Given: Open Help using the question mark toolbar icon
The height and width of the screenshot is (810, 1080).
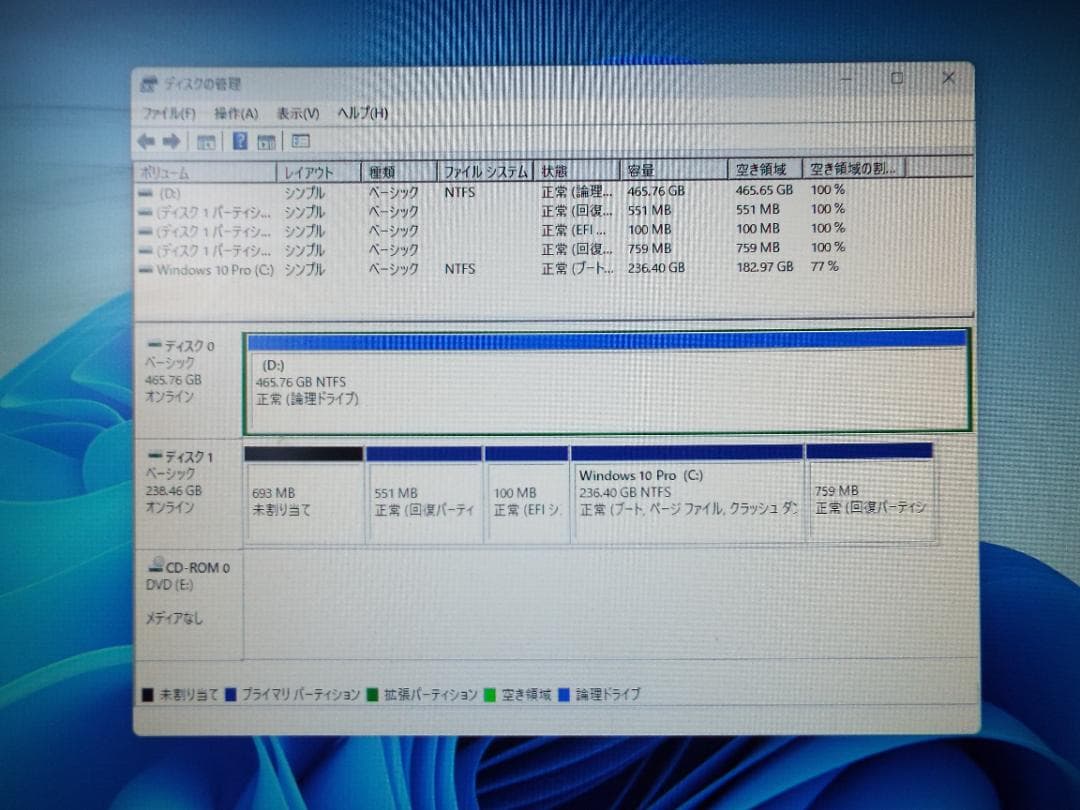Looking at the screenshot, I should click(240, 141).
